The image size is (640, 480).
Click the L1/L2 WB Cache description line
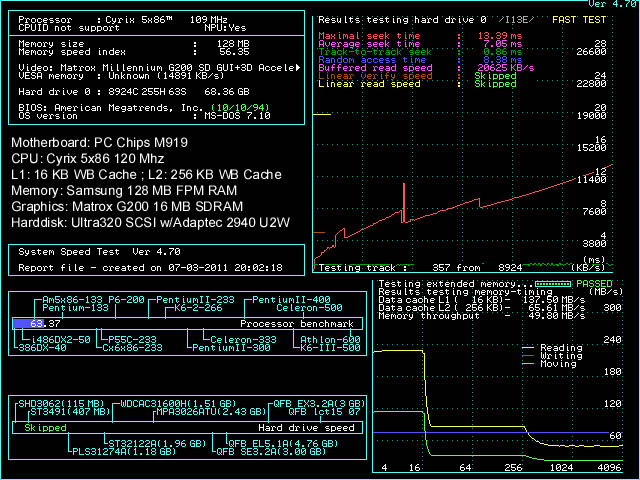147,175
